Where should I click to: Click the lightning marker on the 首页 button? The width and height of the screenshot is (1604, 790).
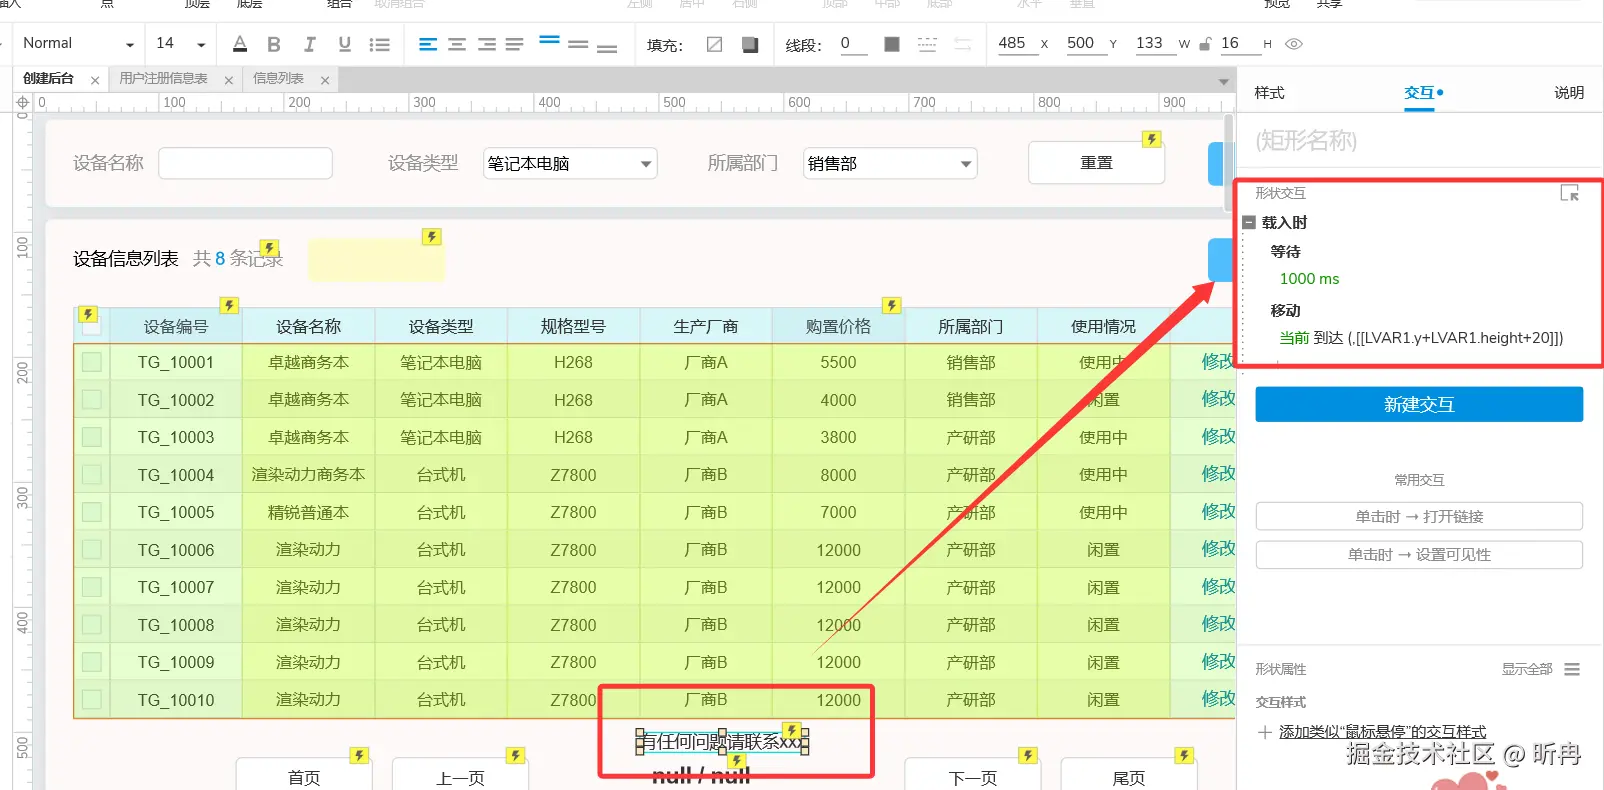(359, 755)
